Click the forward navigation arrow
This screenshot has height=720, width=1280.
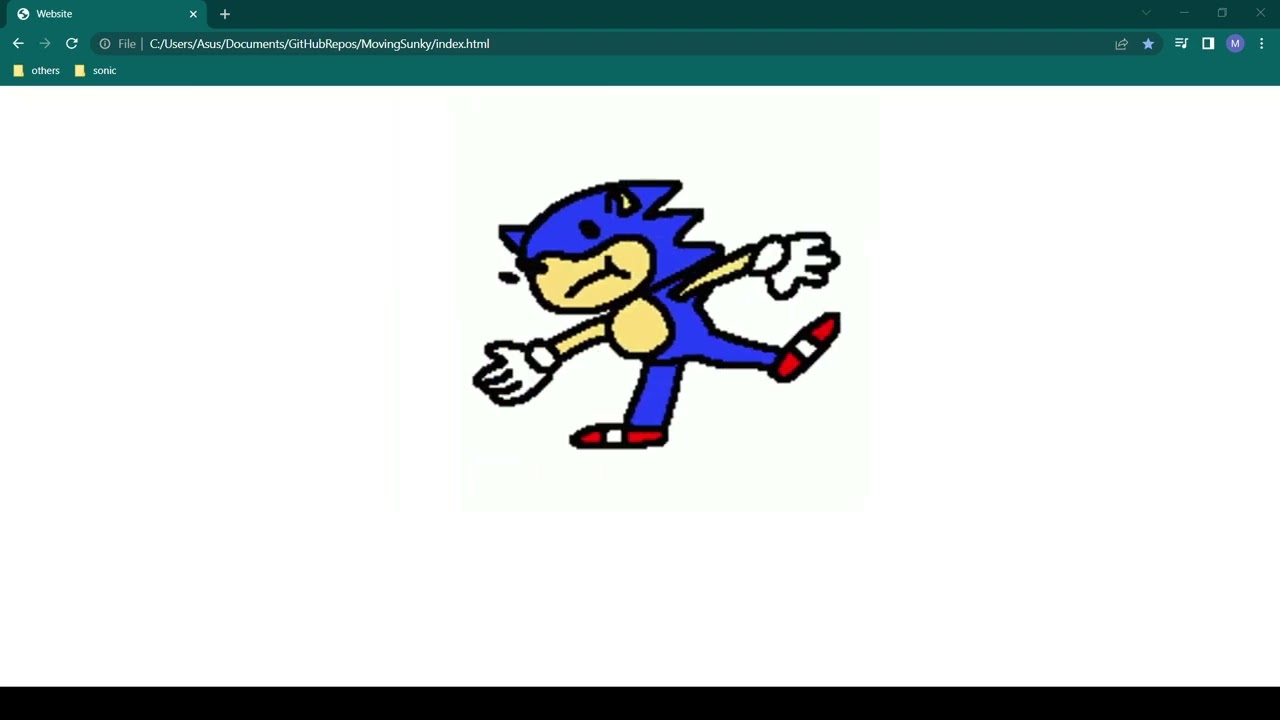[x=45, y=44]
